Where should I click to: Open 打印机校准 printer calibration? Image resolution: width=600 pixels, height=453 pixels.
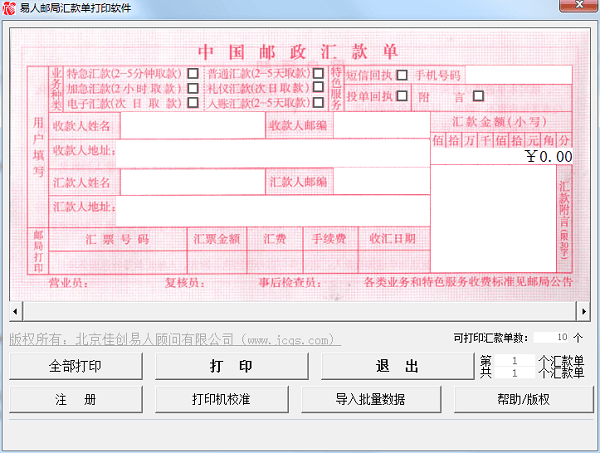pos(222,399)
